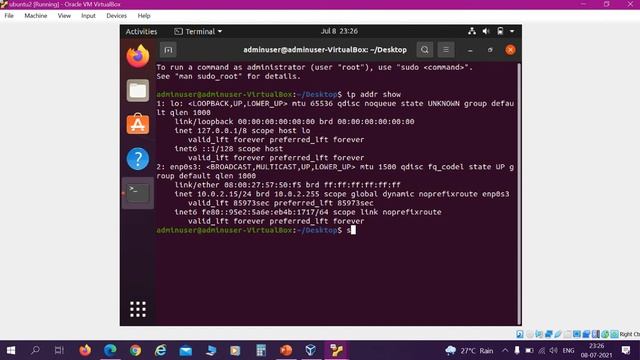This screenshot has height=360, width=640.
Task: Click the inet 127.0.0.1/8 text
Action: click(211, 131)
